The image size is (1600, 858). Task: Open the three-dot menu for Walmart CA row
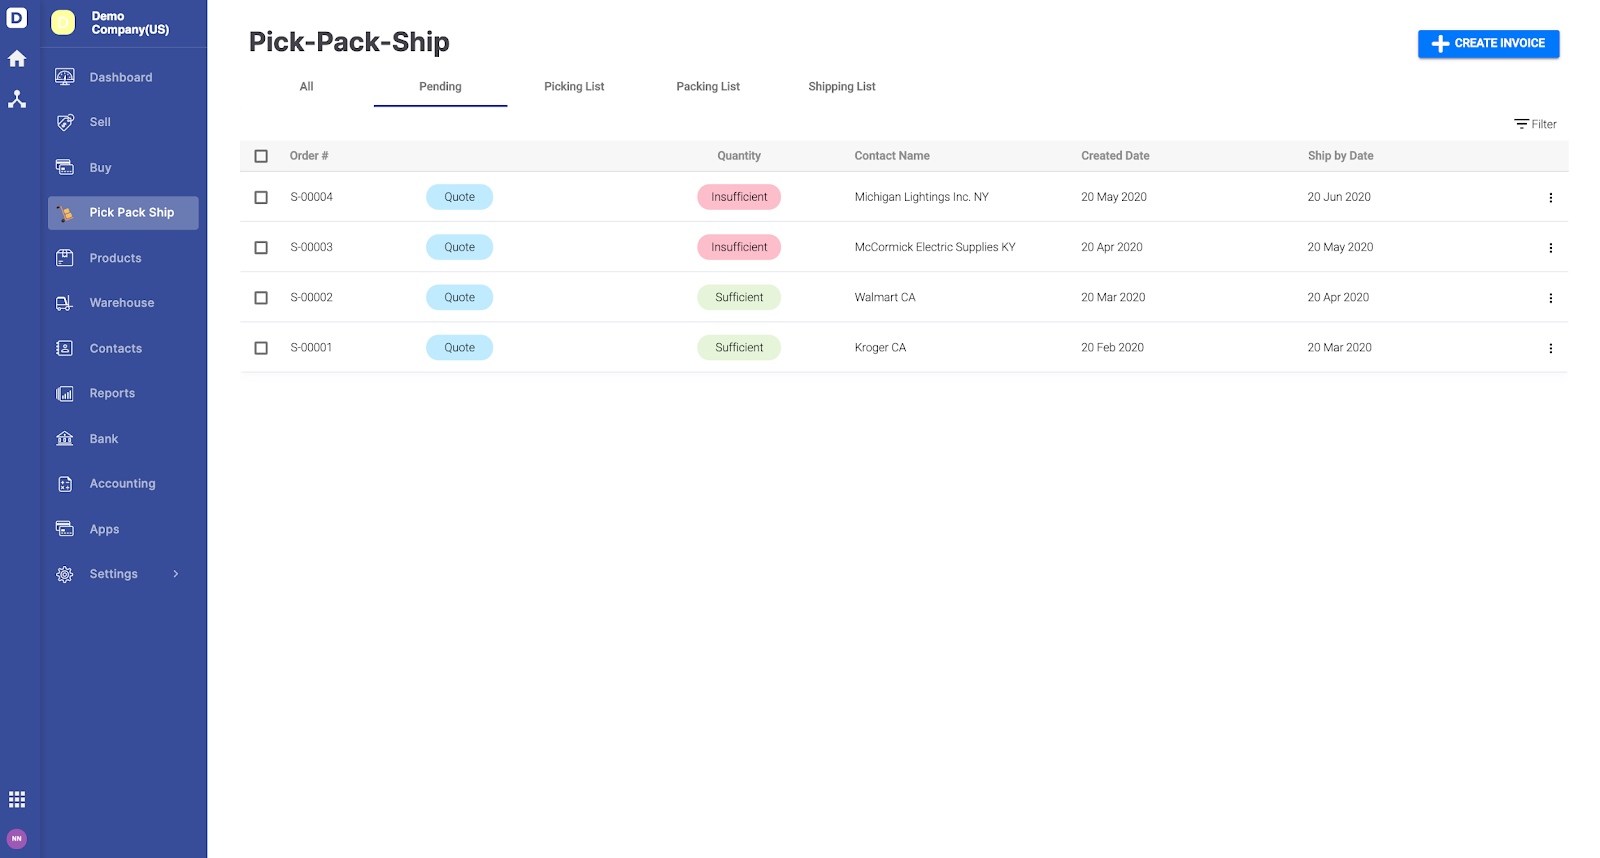point(1551,298)
